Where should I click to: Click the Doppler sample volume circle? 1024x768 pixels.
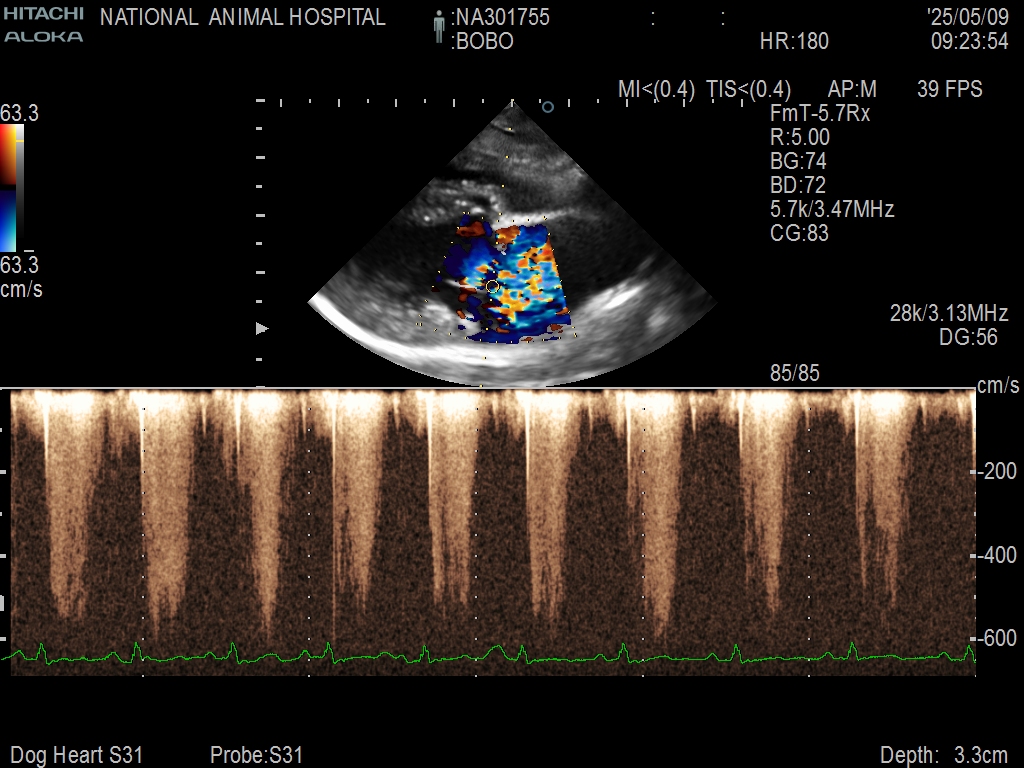point(492,286)
